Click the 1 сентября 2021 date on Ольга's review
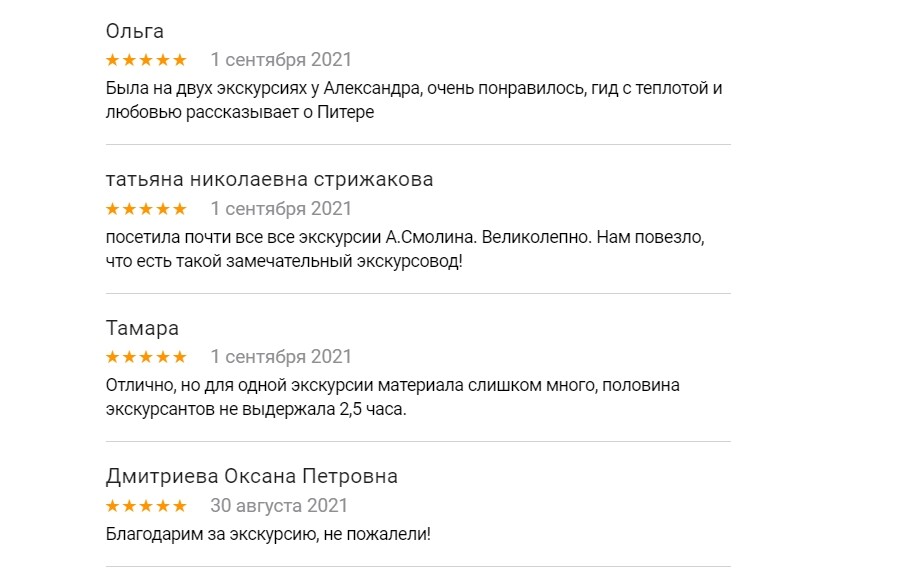This screenshot has height=573, width=911. pos(281,60)
